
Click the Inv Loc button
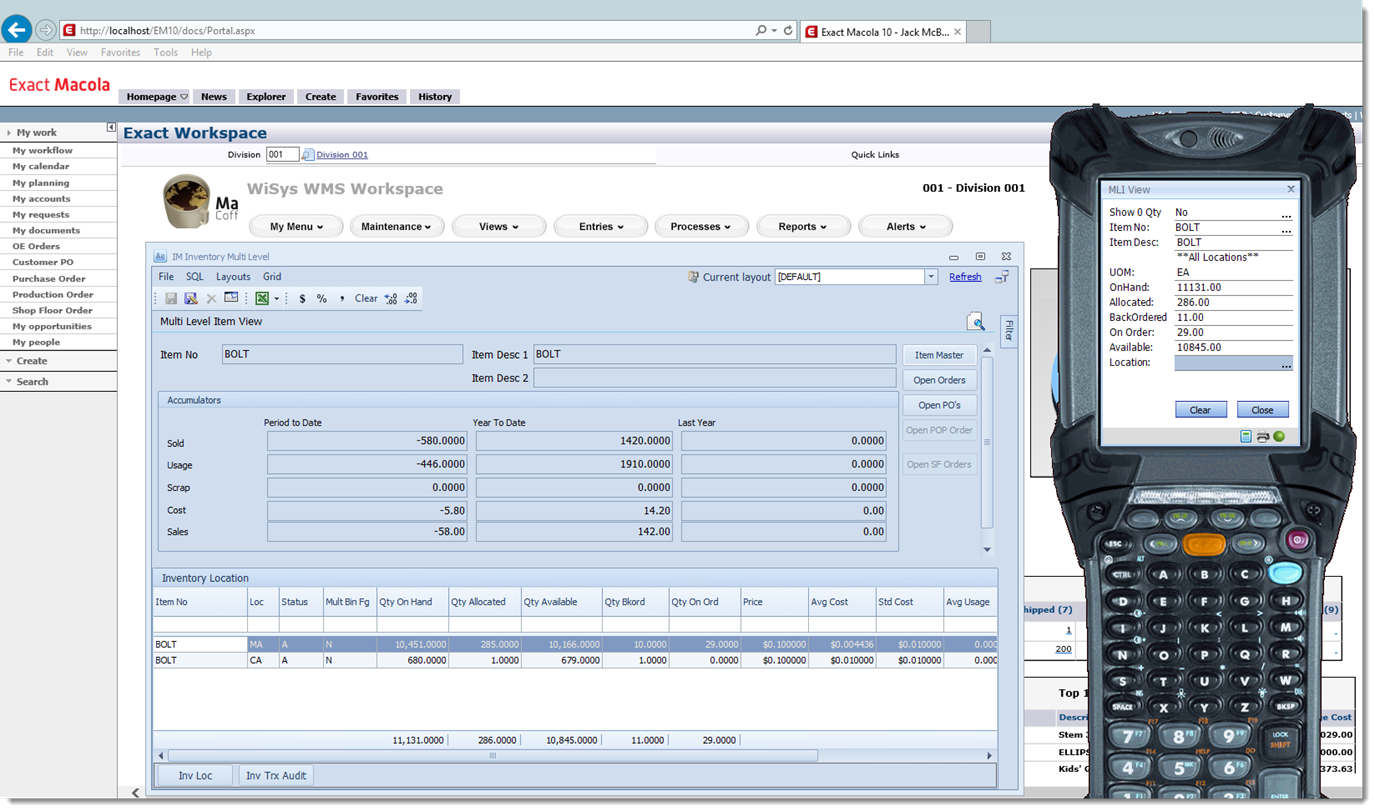195,775
